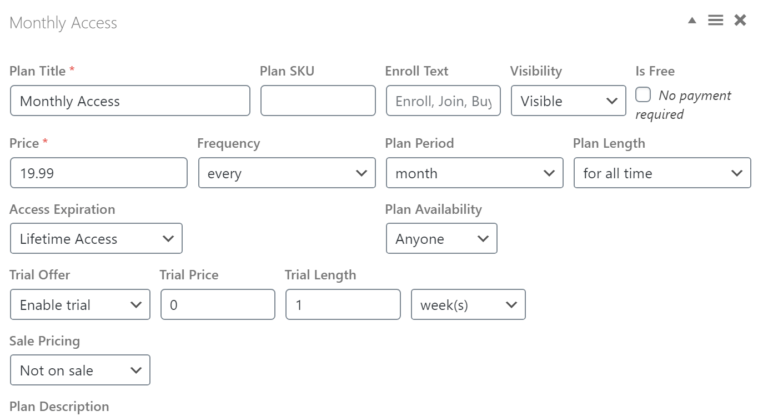Click the Price field showing 19.99
This screenshot has height=416, width=768.
click(x=98, y=173)
